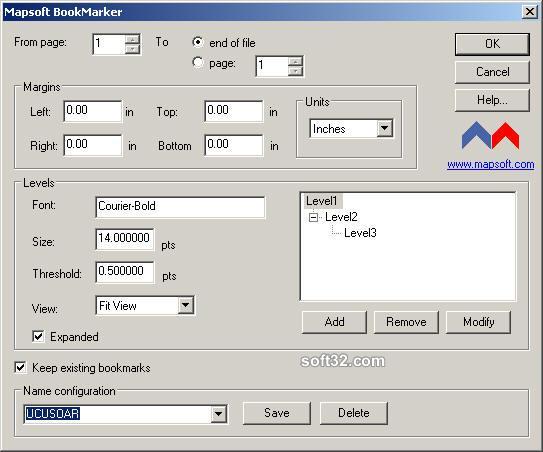
Task: Select Level3 in the levels tree
Action: click(360, 233)
